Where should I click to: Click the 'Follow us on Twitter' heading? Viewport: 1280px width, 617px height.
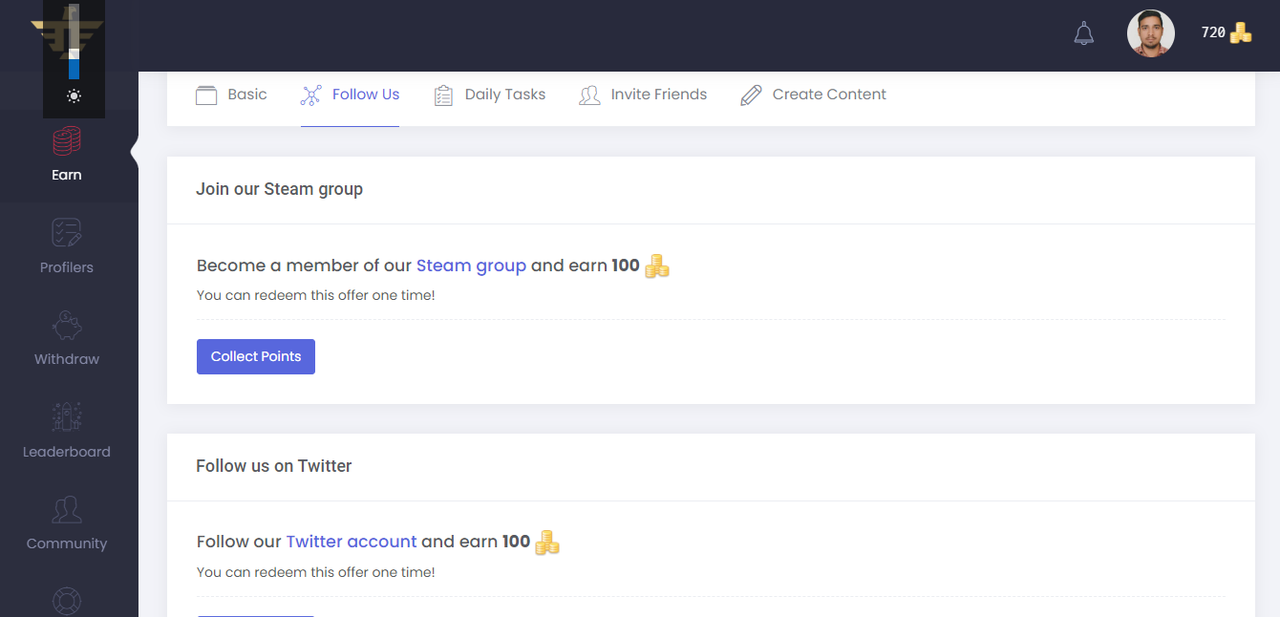(274, 466)
